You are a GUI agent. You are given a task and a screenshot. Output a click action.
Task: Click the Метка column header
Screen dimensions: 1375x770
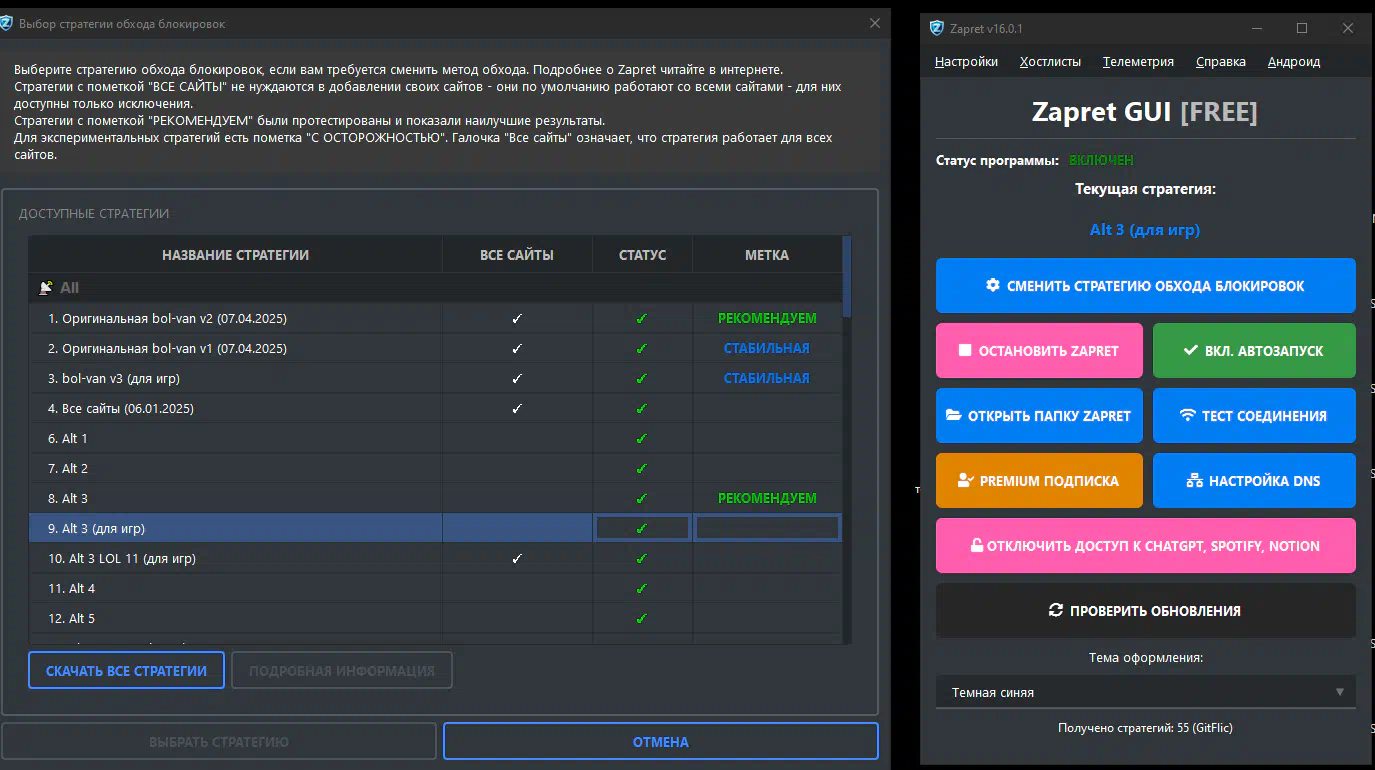[767, 255]
